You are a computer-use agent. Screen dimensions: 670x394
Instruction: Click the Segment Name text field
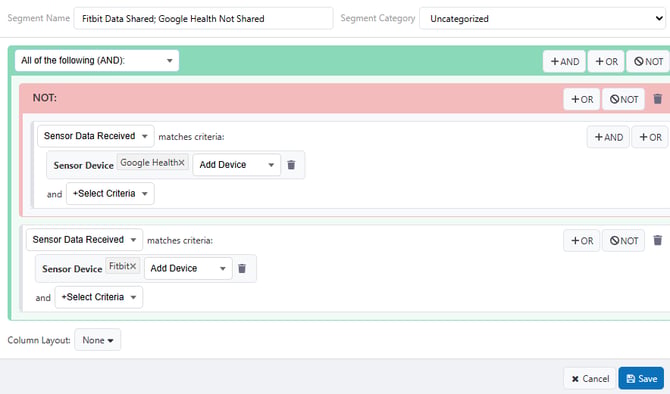click(203, 19)
